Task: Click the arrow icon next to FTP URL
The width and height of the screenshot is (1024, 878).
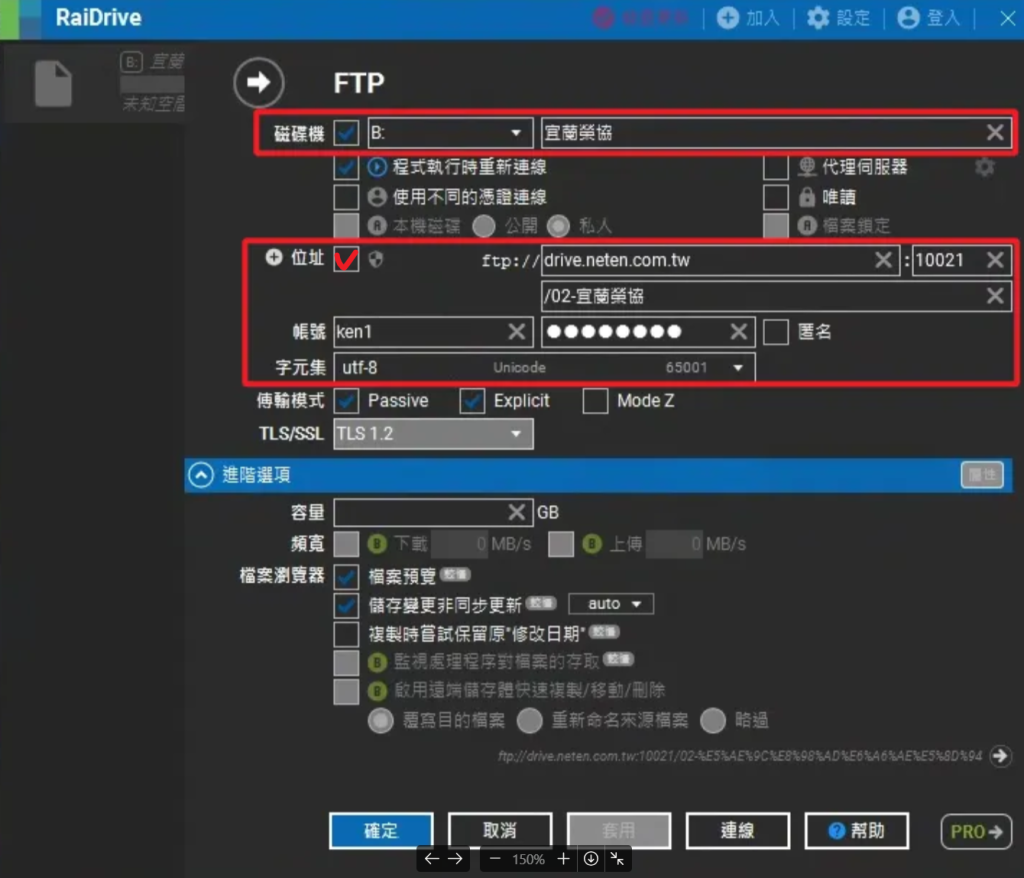Action: (1000, 756)
